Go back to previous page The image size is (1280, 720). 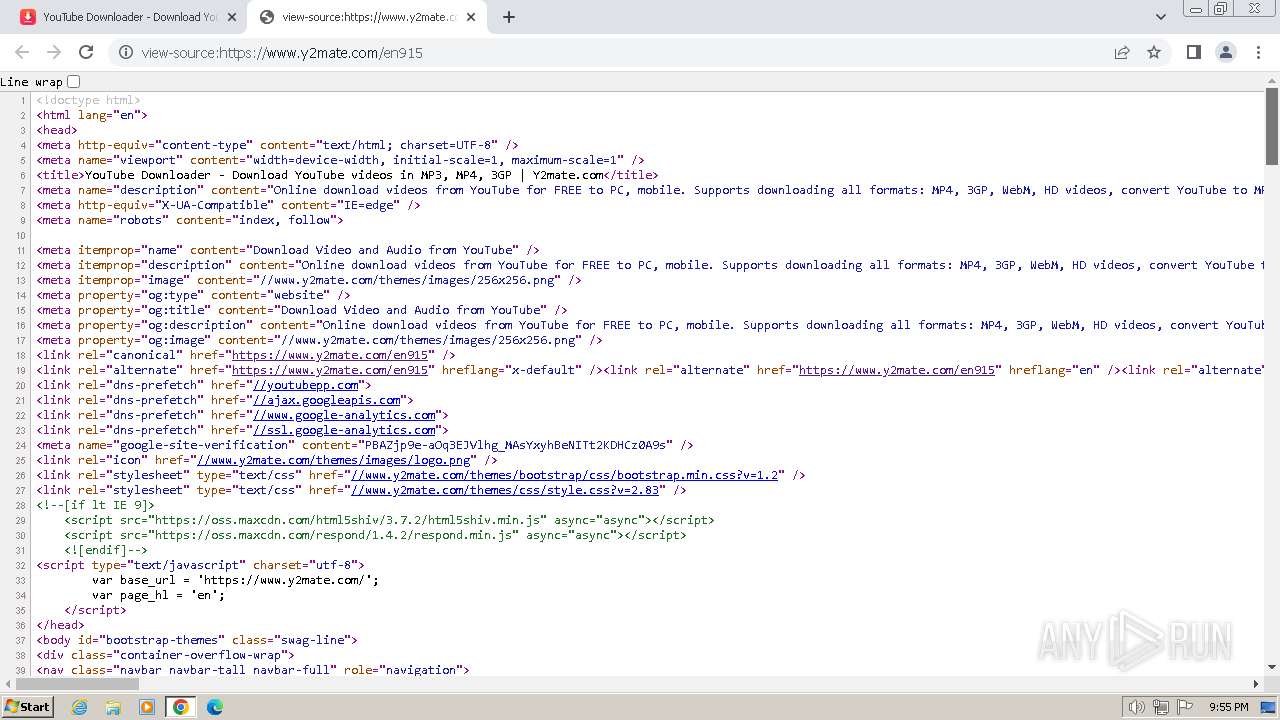coord(22,52)
